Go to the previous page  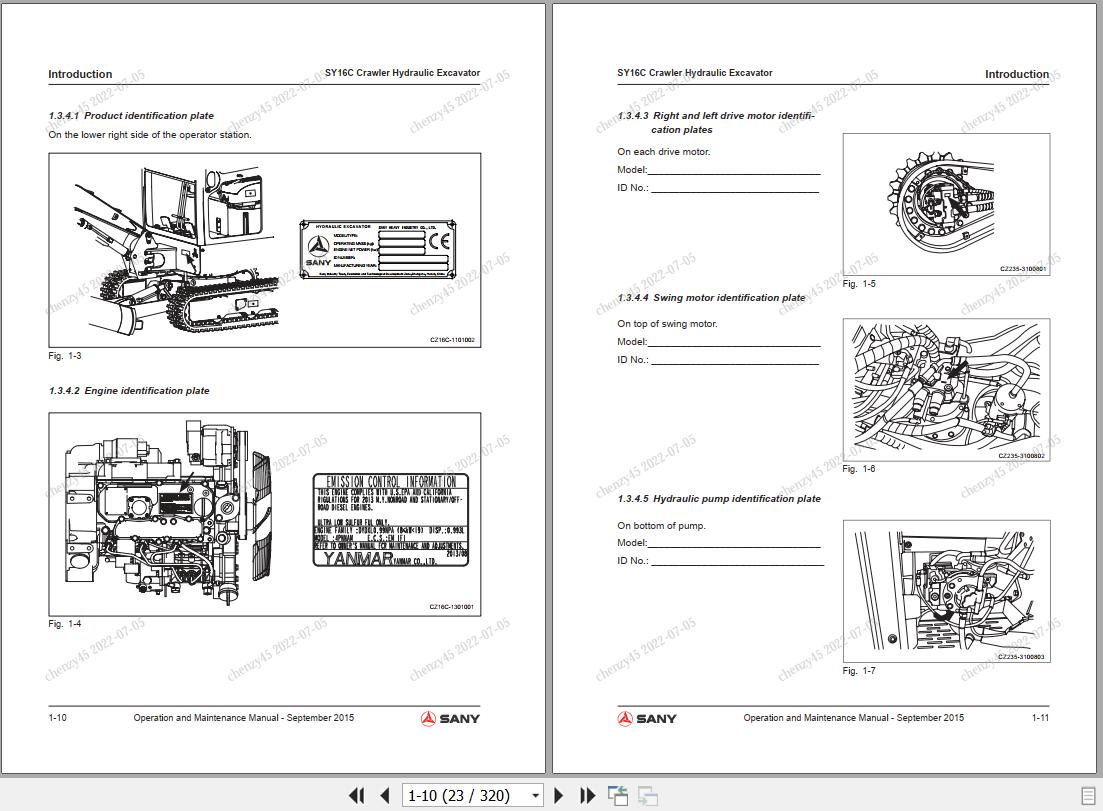(x=385, y=796)
